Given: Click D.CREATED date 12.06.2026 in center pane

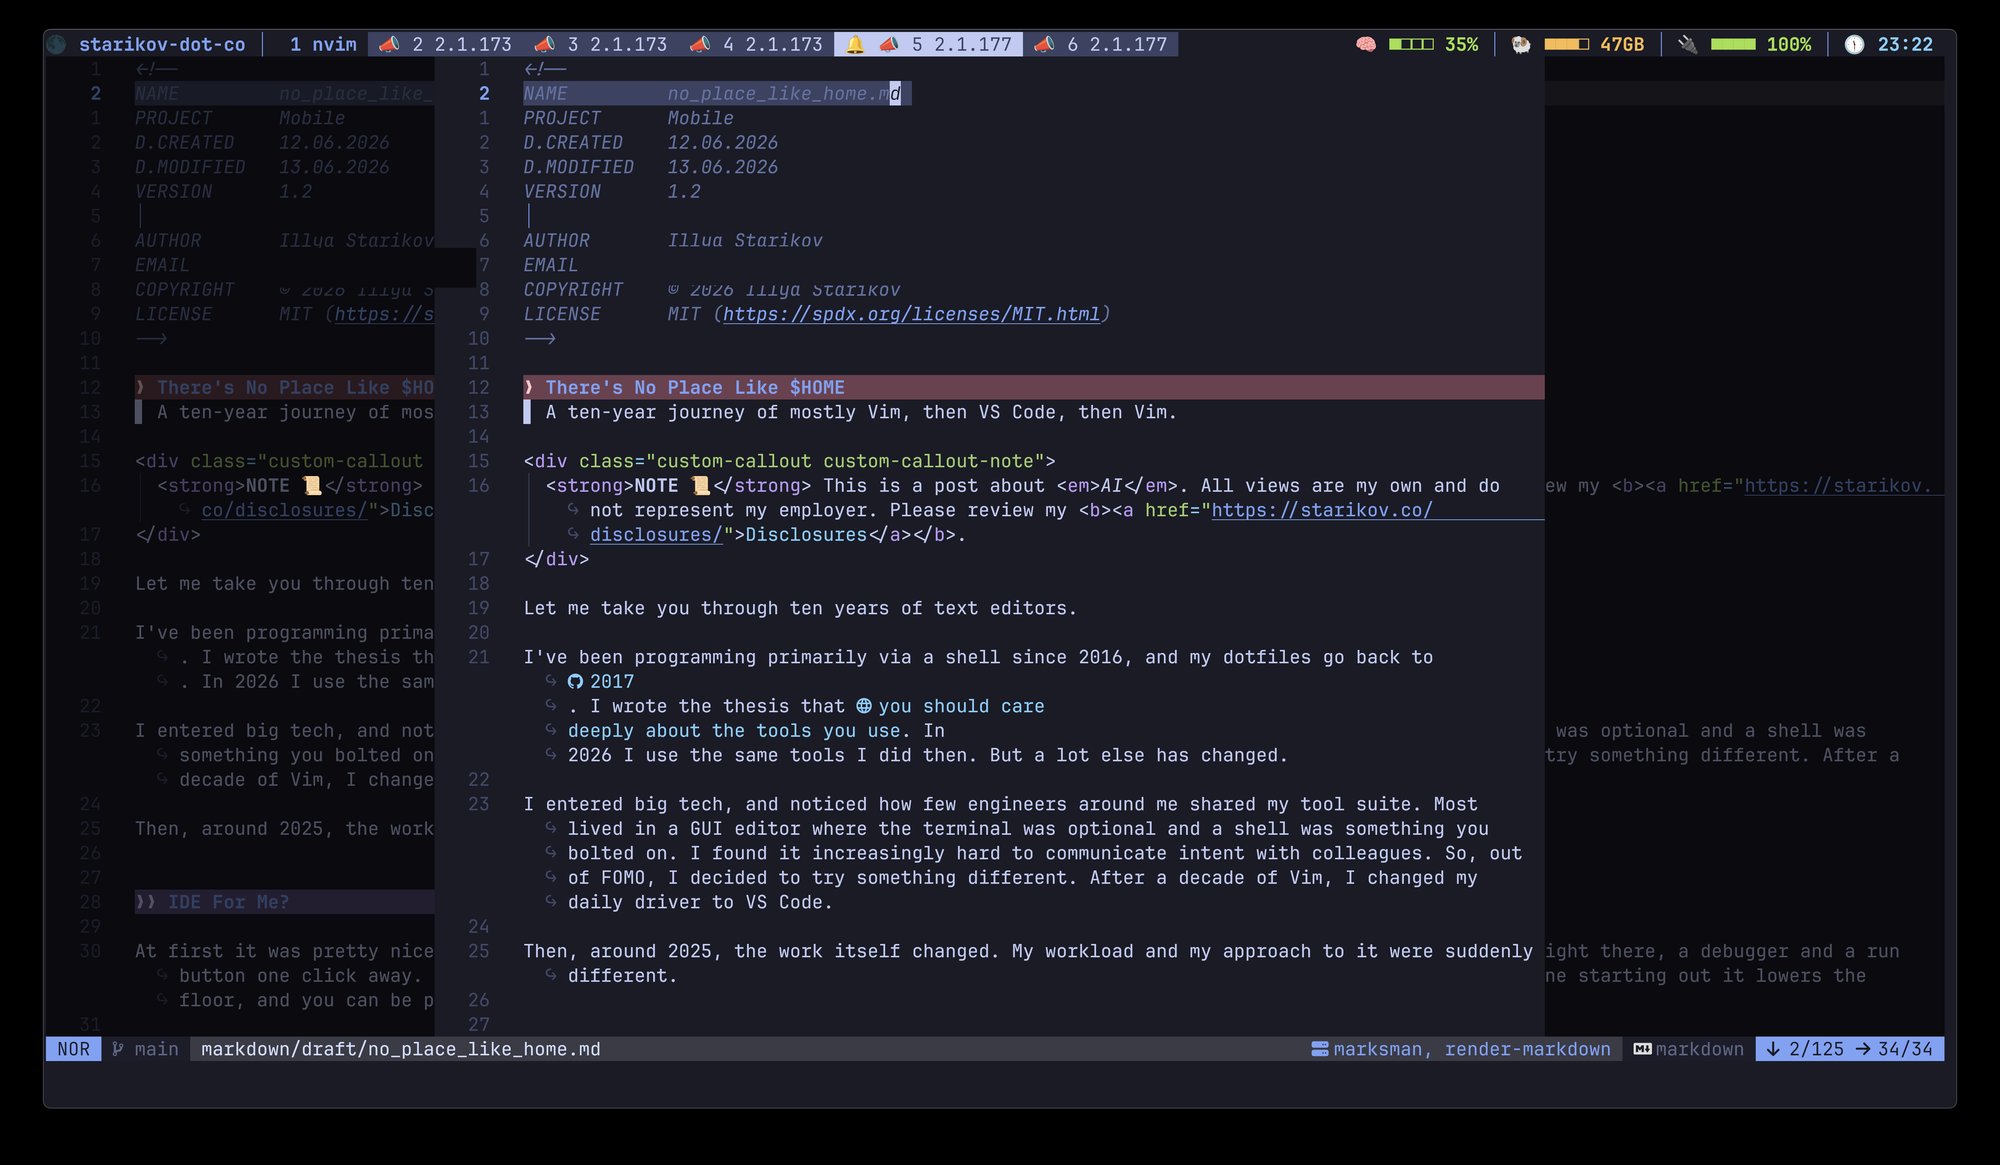Looking at the screenshot, I should point(723,143).
